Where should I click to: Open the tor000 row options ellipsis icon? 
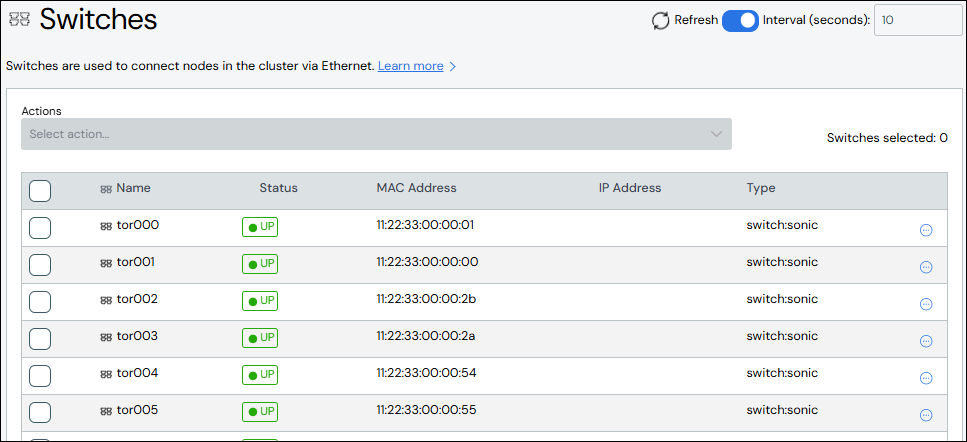pyautogui.click(x=926, y=230)
